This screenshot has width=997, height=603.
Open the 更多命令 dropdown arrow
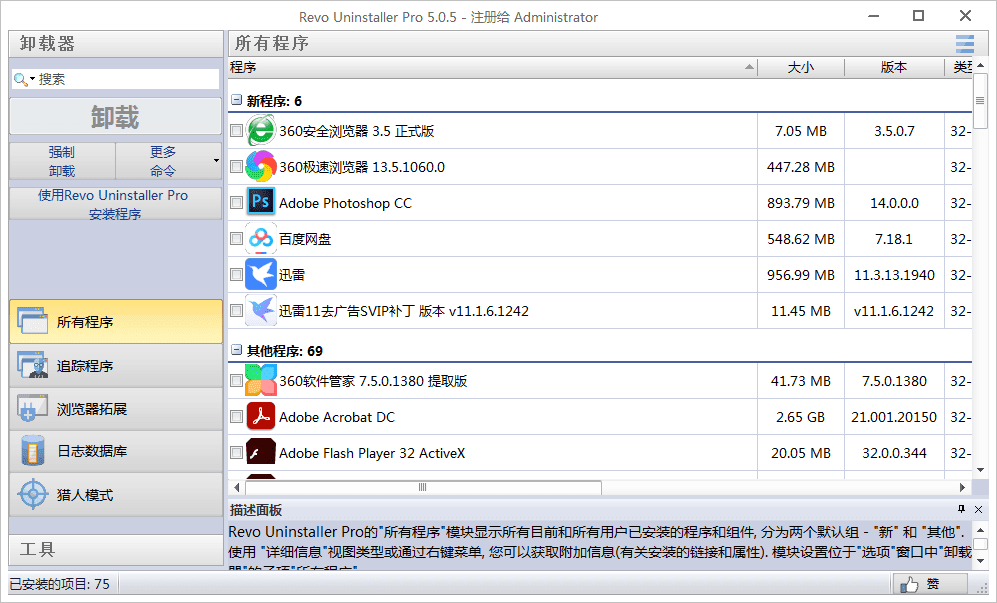pyautogui.click(x=216, y=161)
